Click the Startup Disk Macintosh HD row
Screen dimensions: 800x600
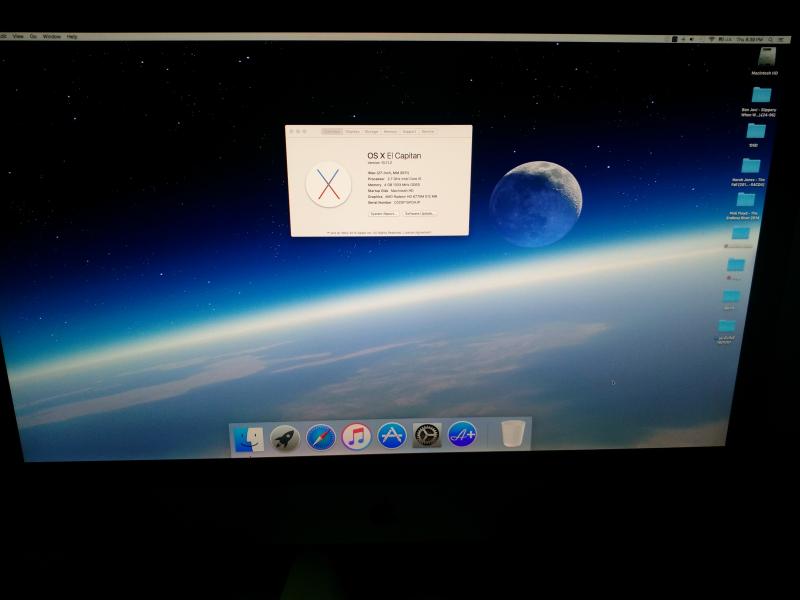[x=391, y=191]
